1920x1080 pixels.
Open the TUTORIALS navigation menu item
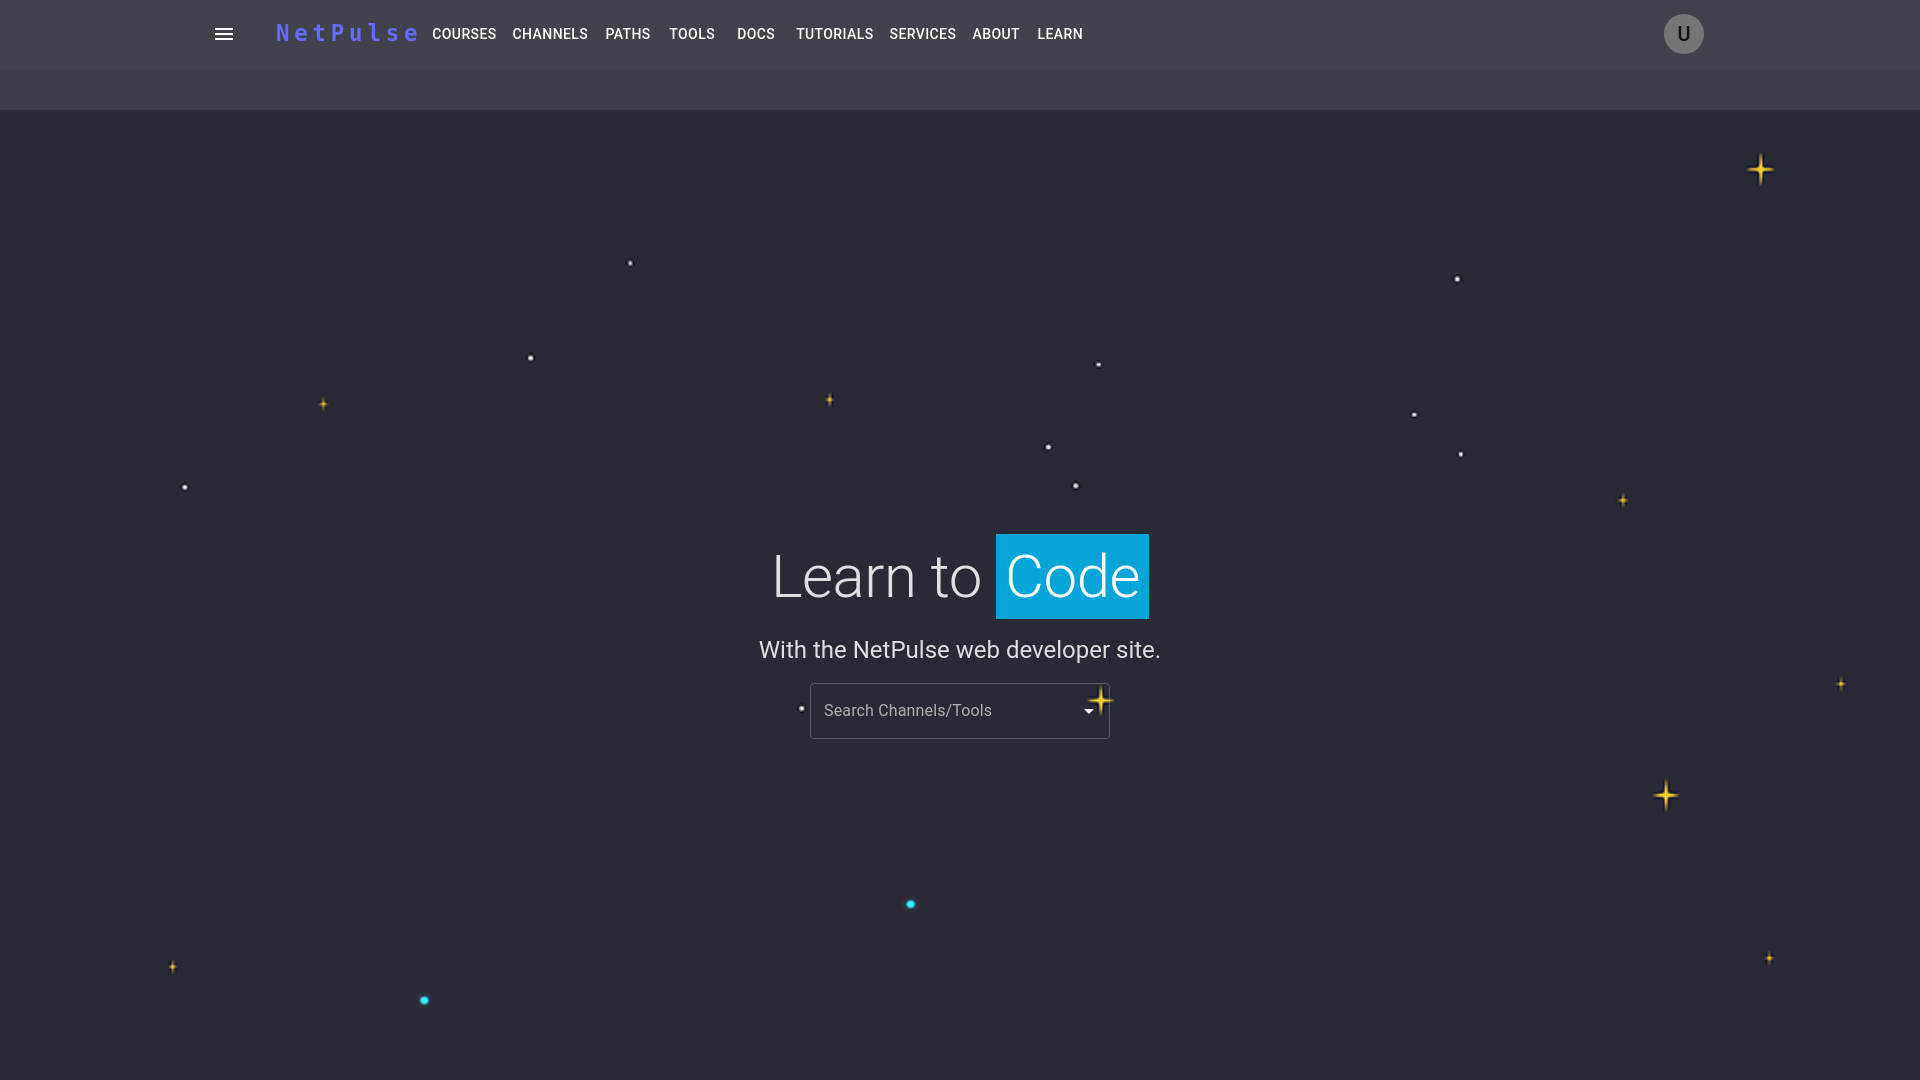[833, 34]
